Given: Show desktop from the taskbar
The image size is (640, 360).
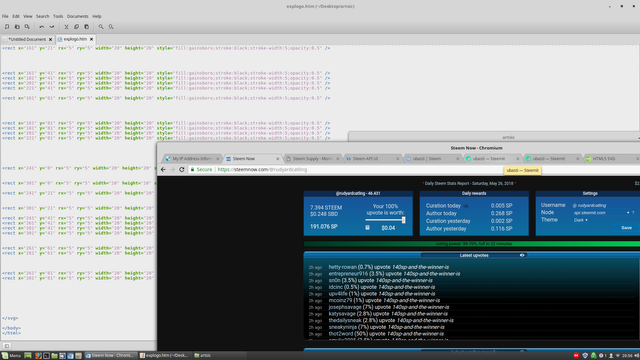Looking at the screenshot, I should [28, 356].
